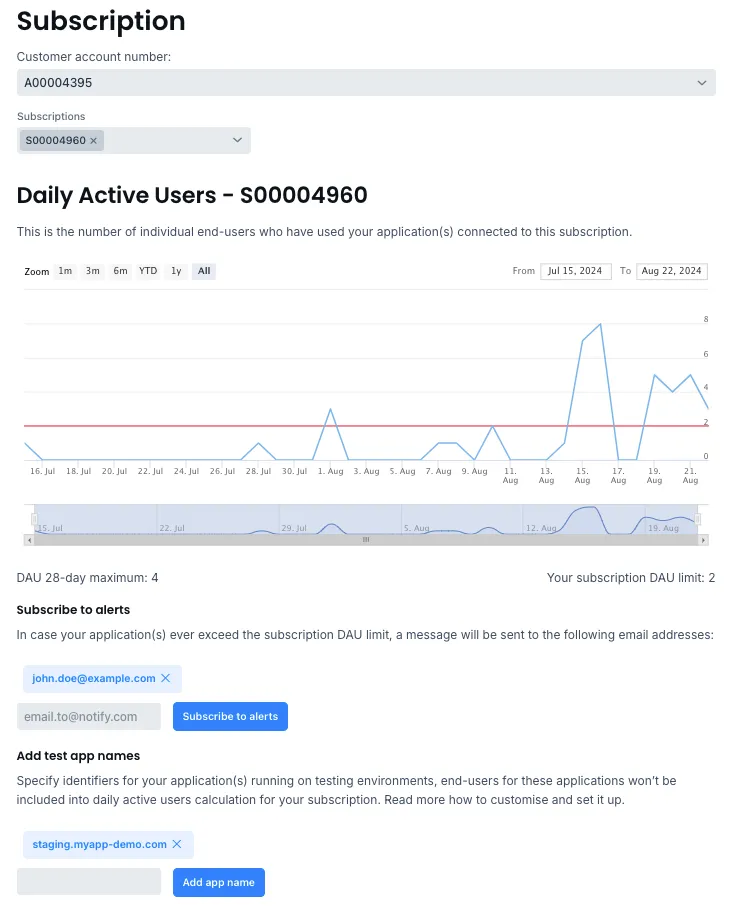The image size is (736, 910).
Task: Click the navigator left scroll arrow
Action: [29, 539]
